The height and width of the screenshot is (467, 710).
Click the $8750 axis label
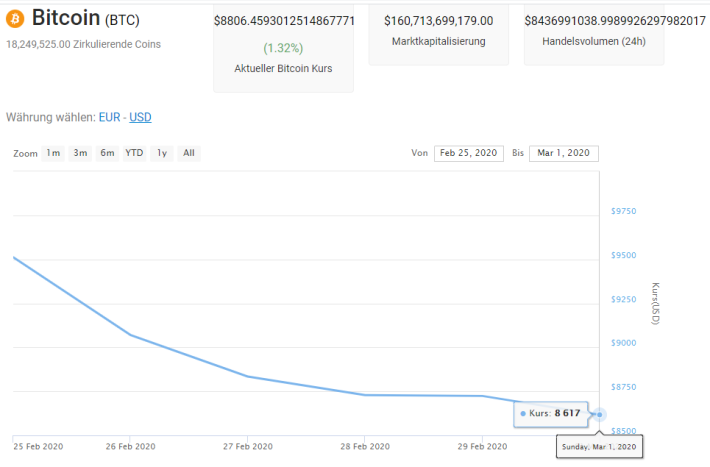[x=624, y=387]
